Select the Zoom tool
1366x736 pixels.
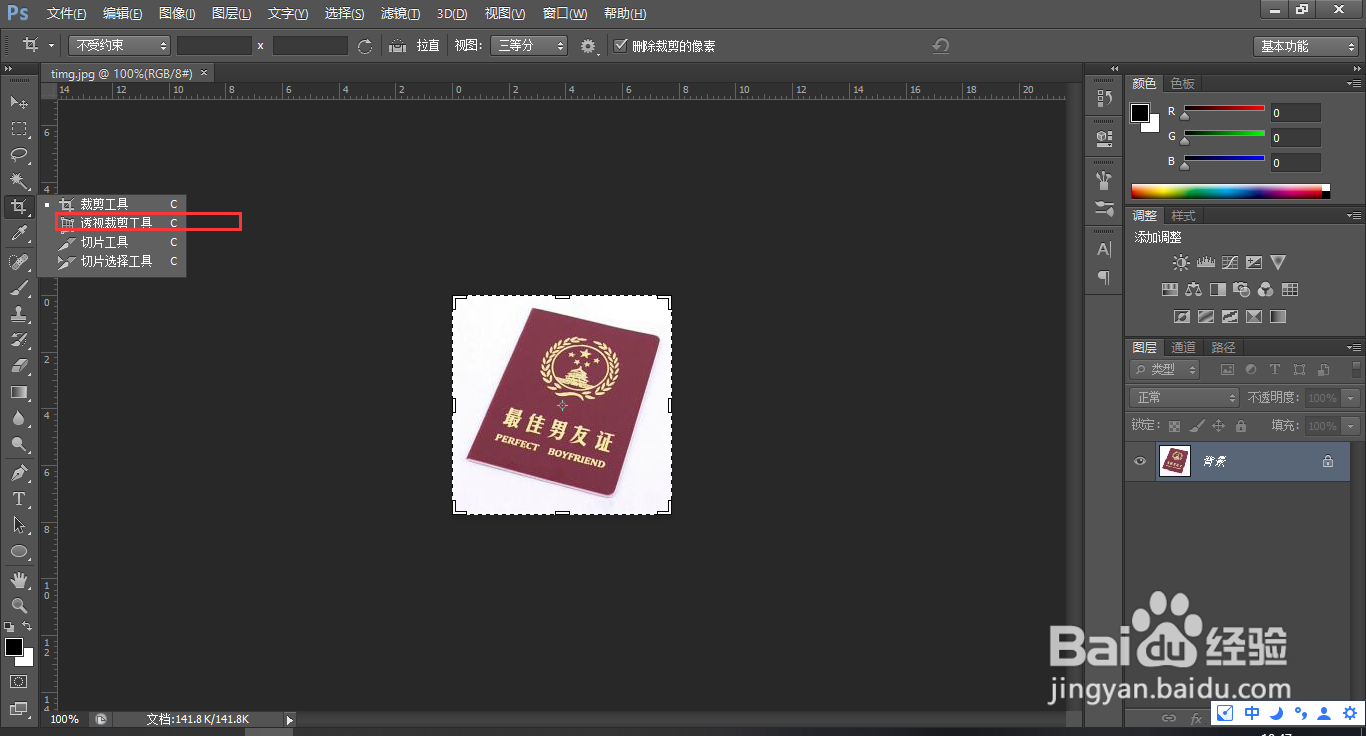[x=18, y=606]
